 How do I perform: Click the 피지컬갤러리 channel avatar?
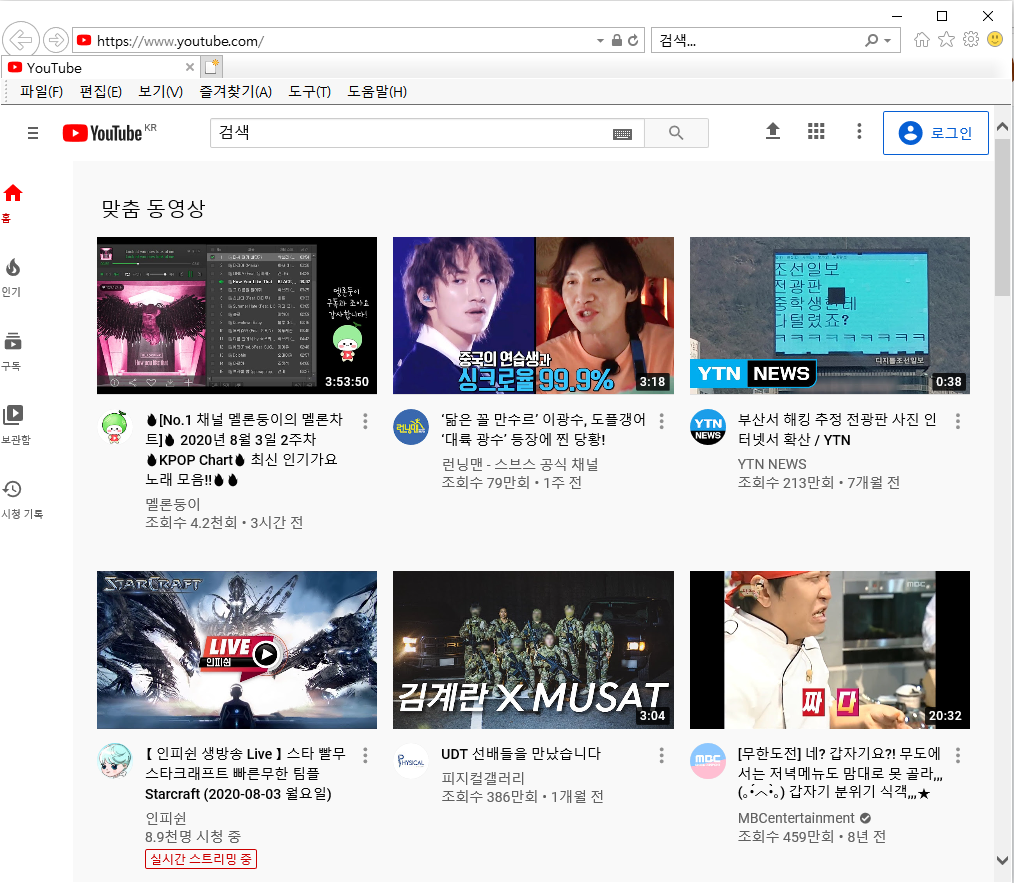[x=411, y=761]
